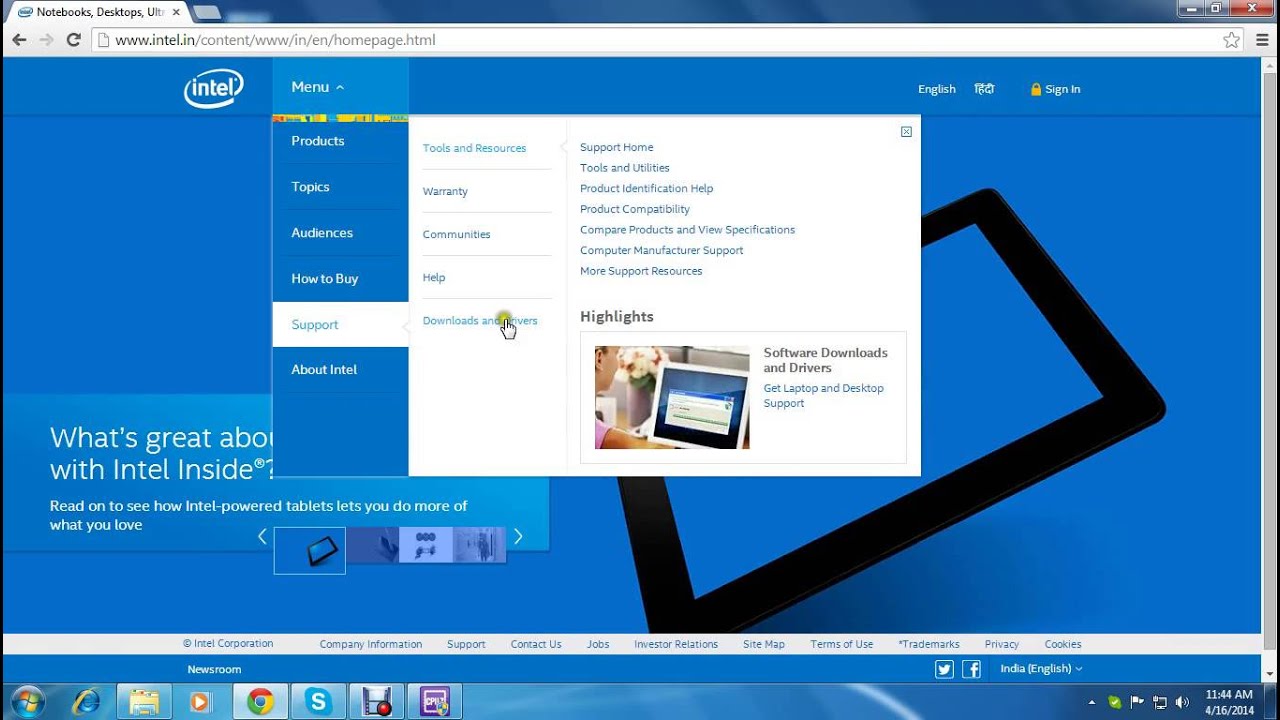Open Intel Twitter page icon
The width and height of the screenshot is (1280, 720).
(x=944, y=669)
